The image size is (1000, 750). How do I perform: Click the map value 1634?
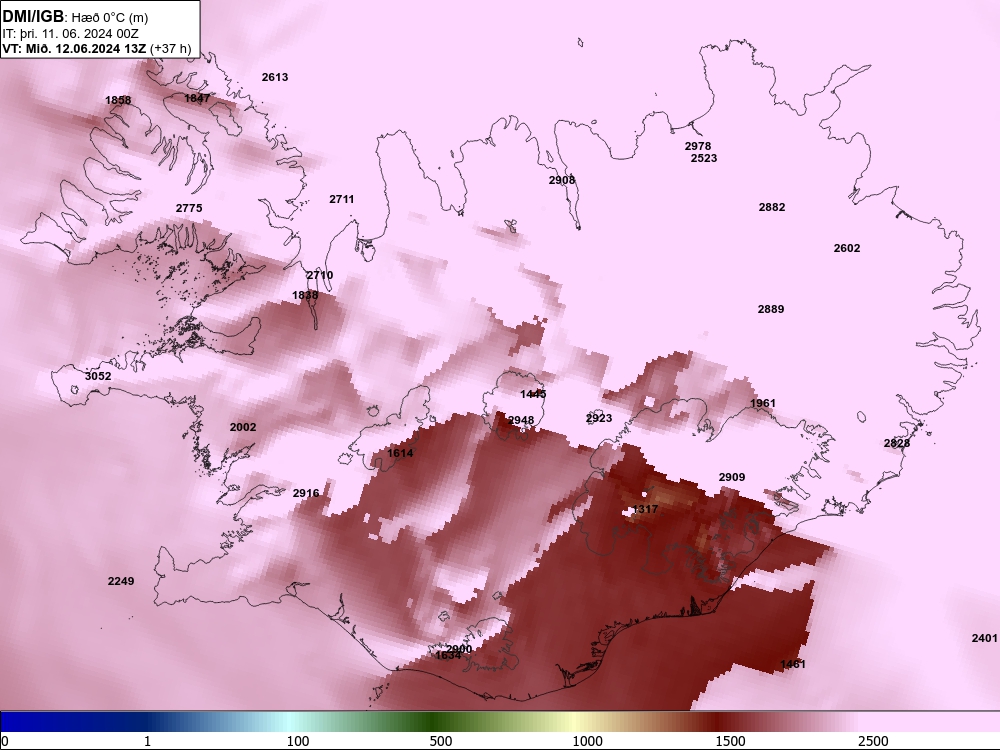tap(448, 656)
